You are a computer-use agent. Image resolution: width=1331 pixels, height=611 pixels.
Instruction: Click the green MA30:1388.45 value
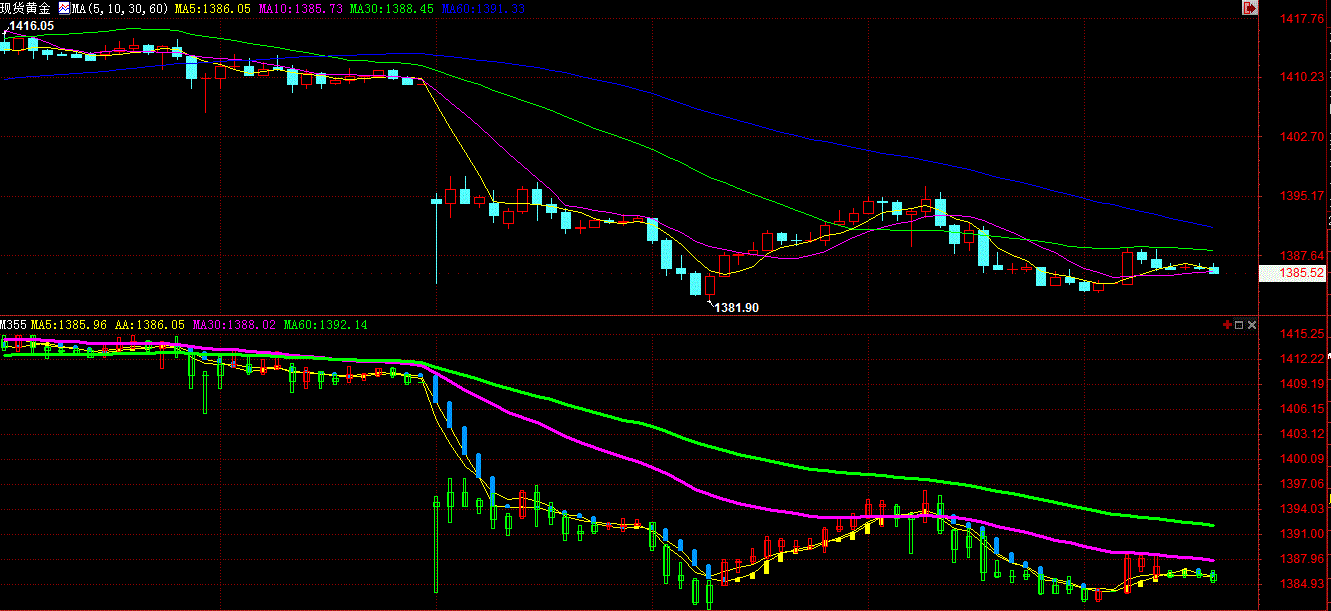pos(392,8)
